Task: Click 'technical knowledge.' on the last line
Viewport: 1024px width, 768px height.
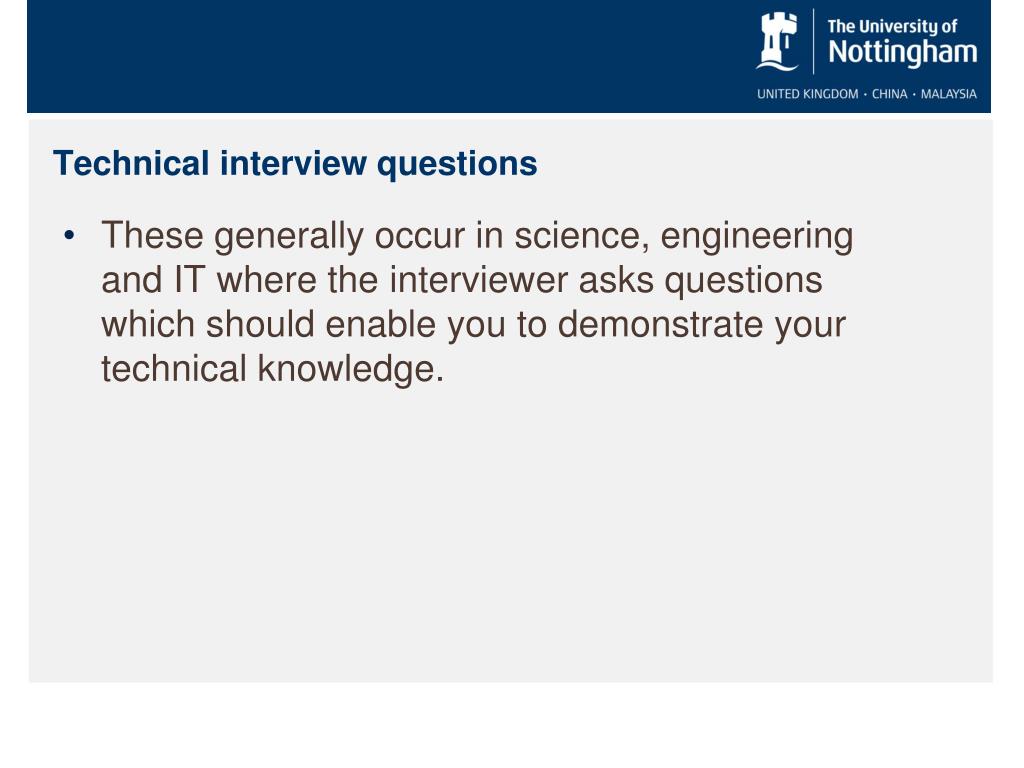Action: 272,369
